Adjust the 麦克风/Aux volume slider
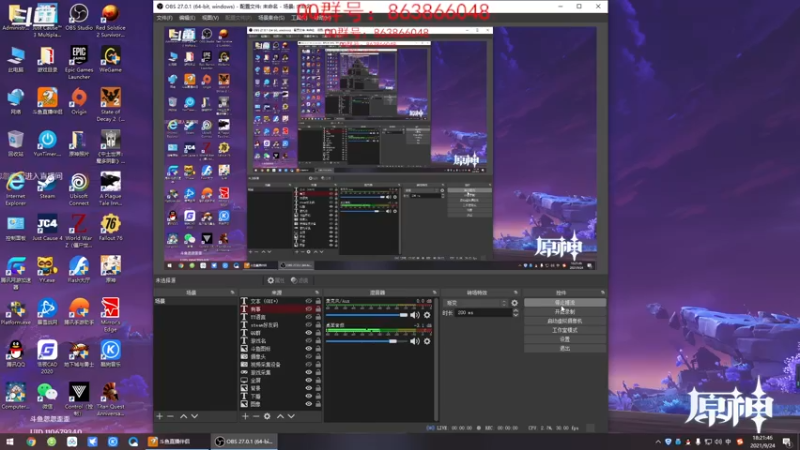 click(x=367, y=315)
